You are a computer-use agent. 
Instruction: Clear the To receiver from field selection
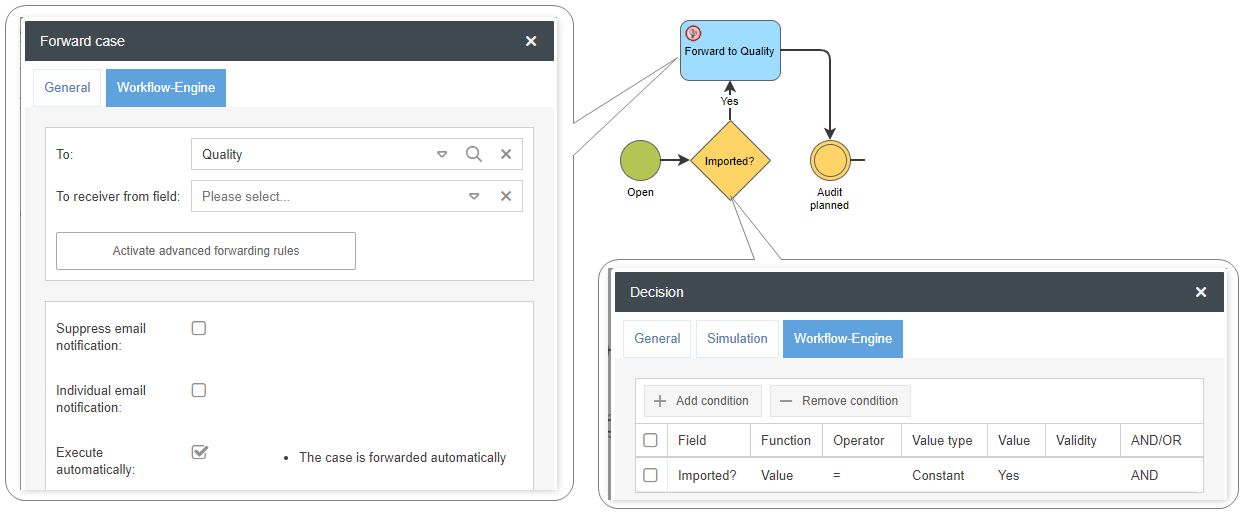point(506,196)
